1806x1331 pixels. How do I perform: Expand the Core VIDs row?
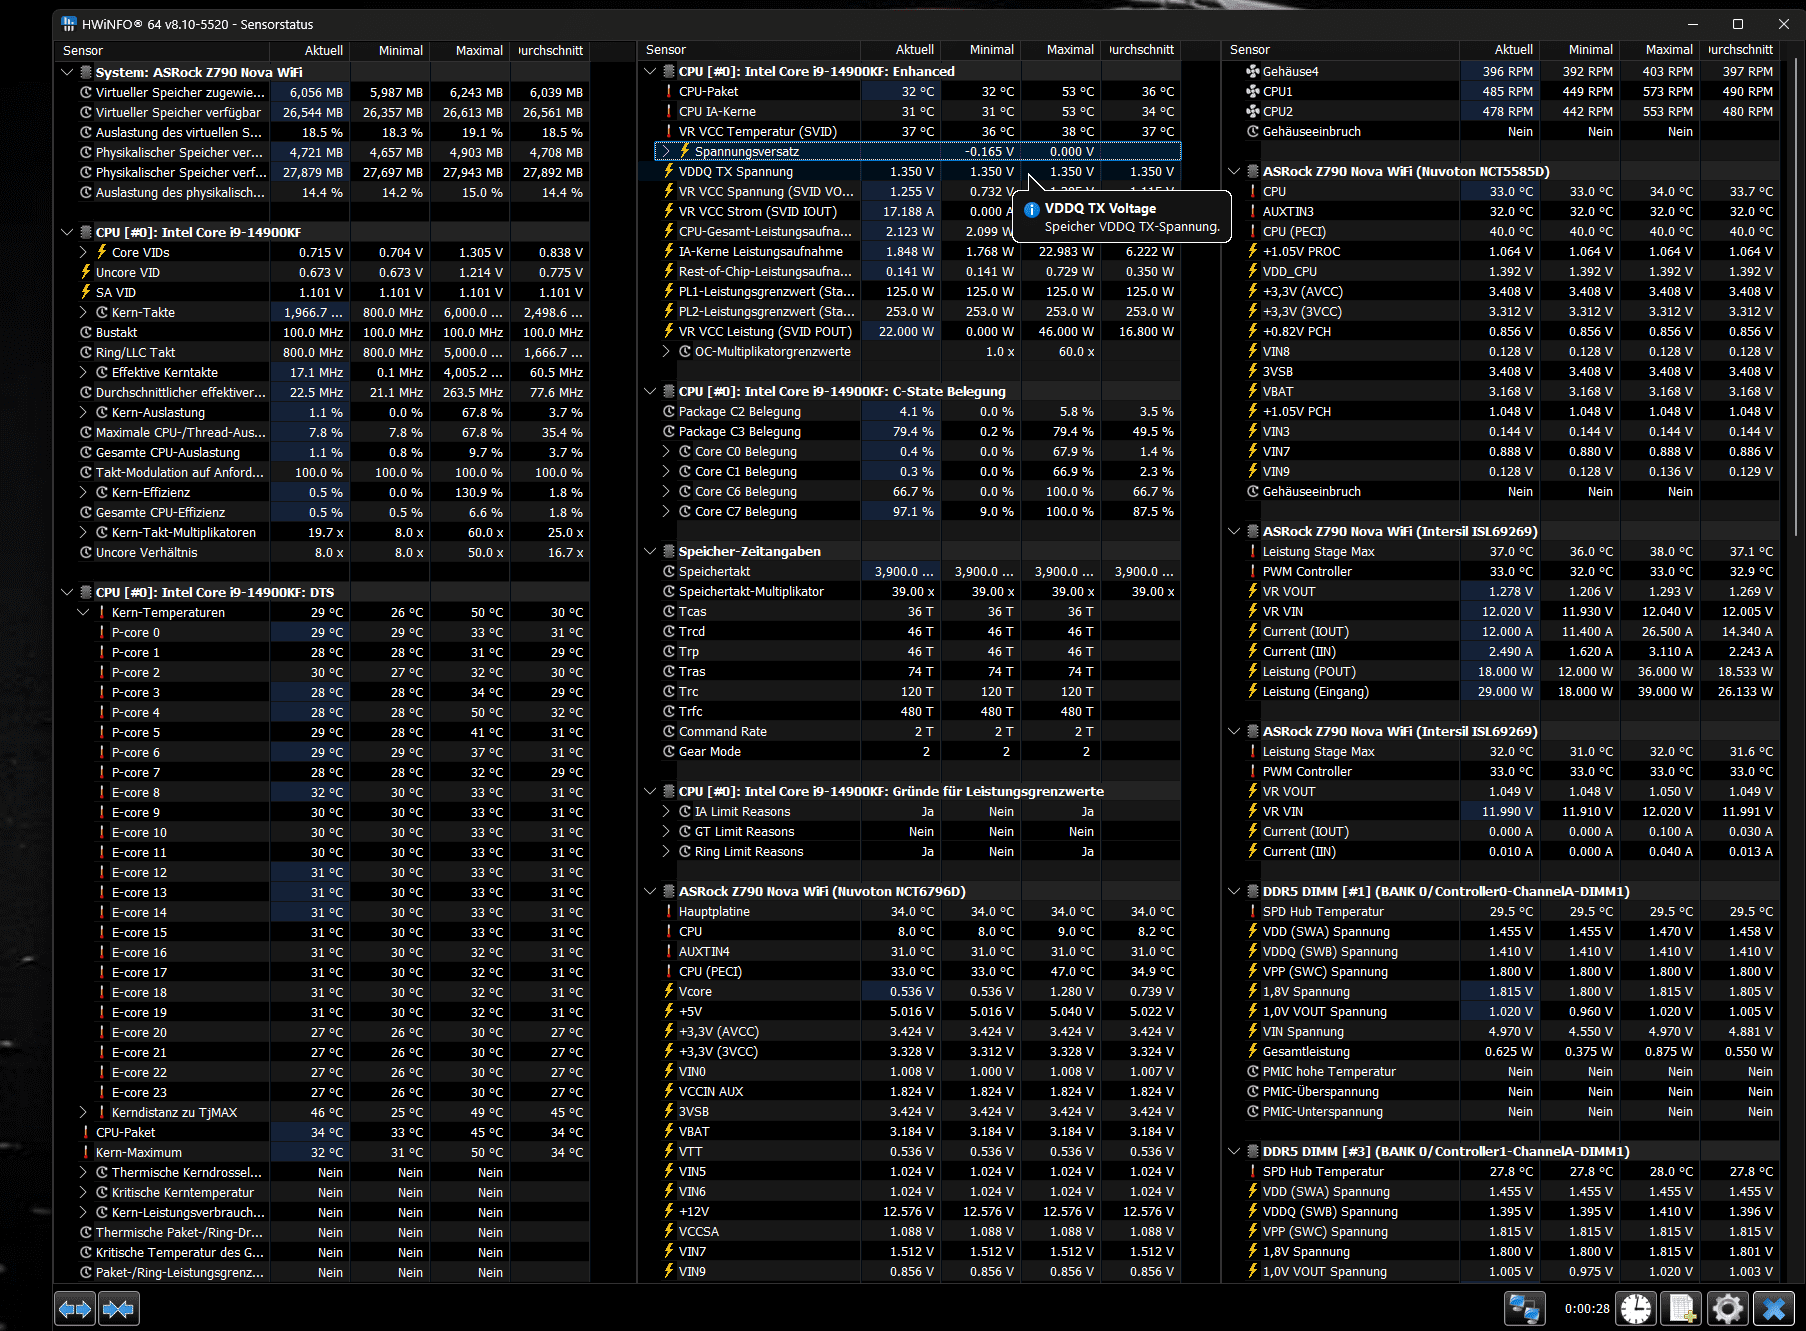tap(84, 252)
